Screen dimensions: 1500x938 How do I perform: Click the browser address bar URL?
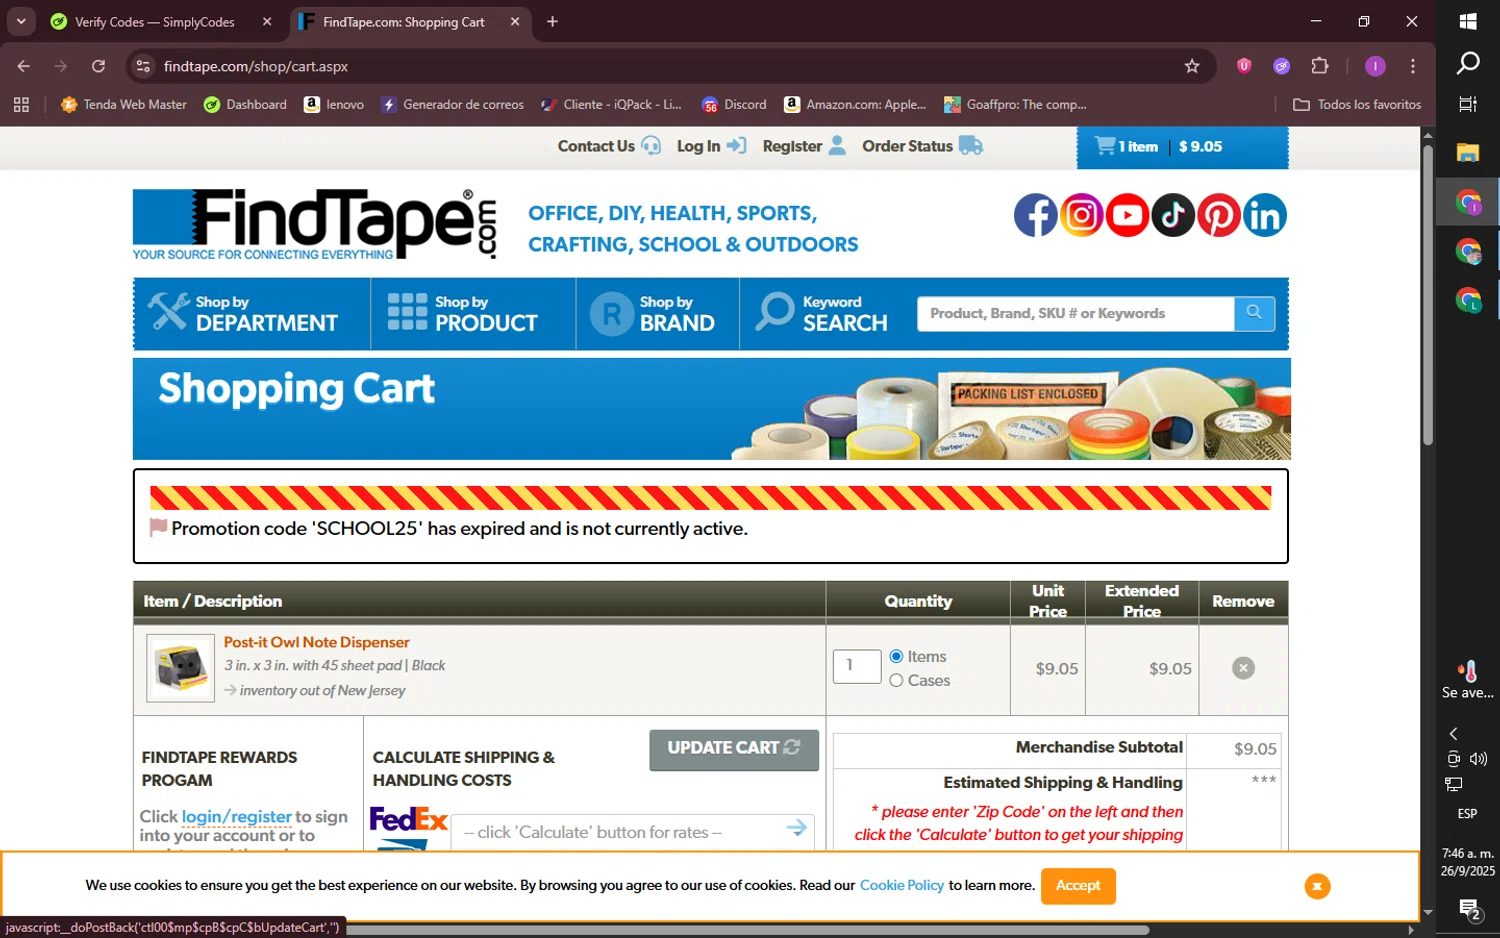(x=256, y=66)
